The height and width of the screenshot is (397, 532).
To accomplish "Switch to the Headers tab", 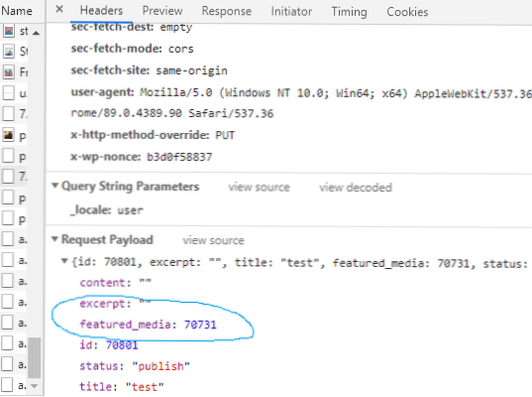I will click(x=101, y=11).
